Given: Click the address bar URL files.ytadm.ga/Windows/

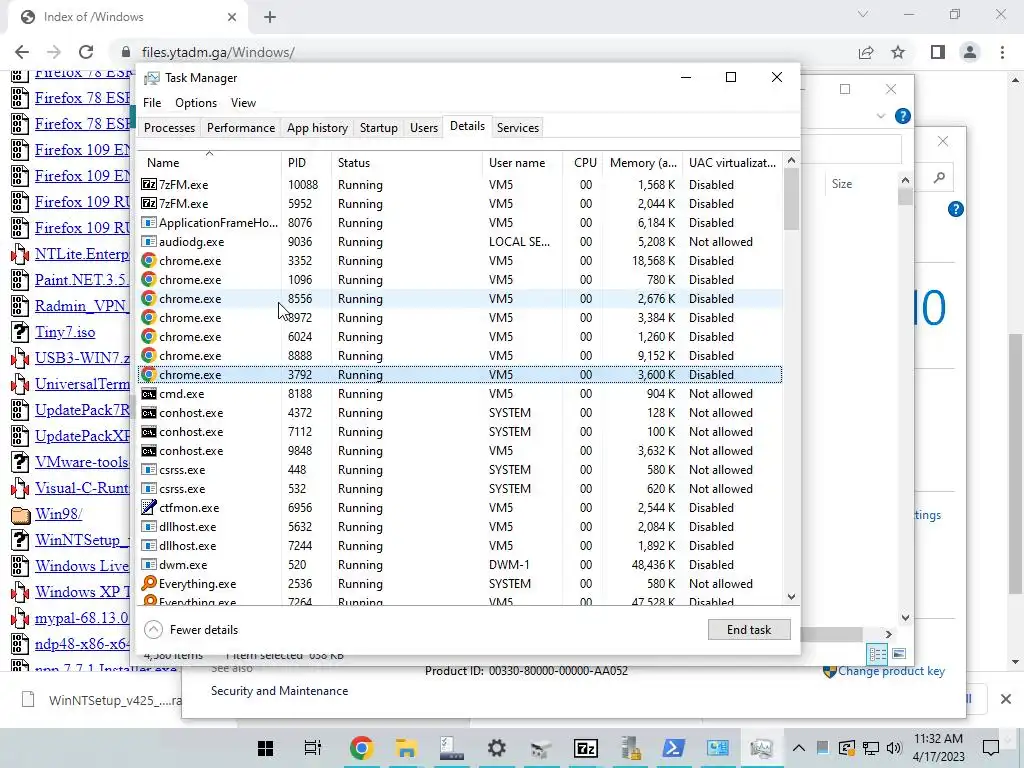Looking at the screenshot, I should (218, 52).
